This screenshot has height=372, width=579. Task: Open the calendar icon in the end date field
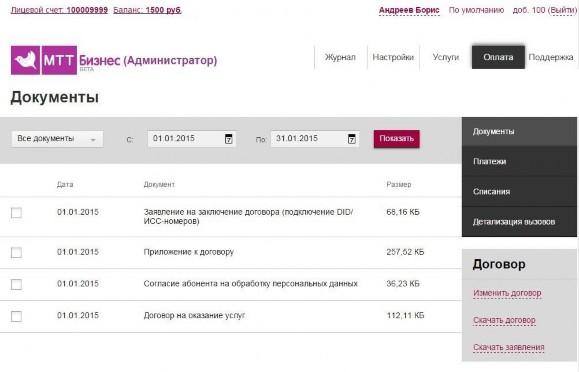[352, 139]
